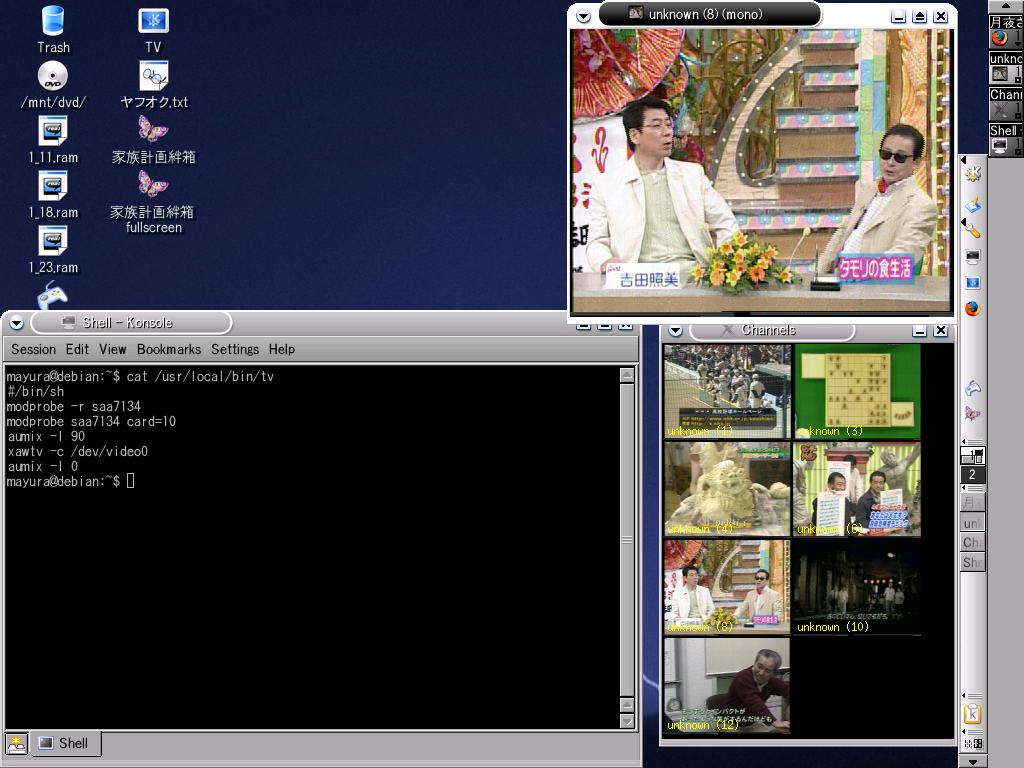Open the Trash desktop icon
The width and height of the screenshot is (1024, 768).
coord(53,29)
